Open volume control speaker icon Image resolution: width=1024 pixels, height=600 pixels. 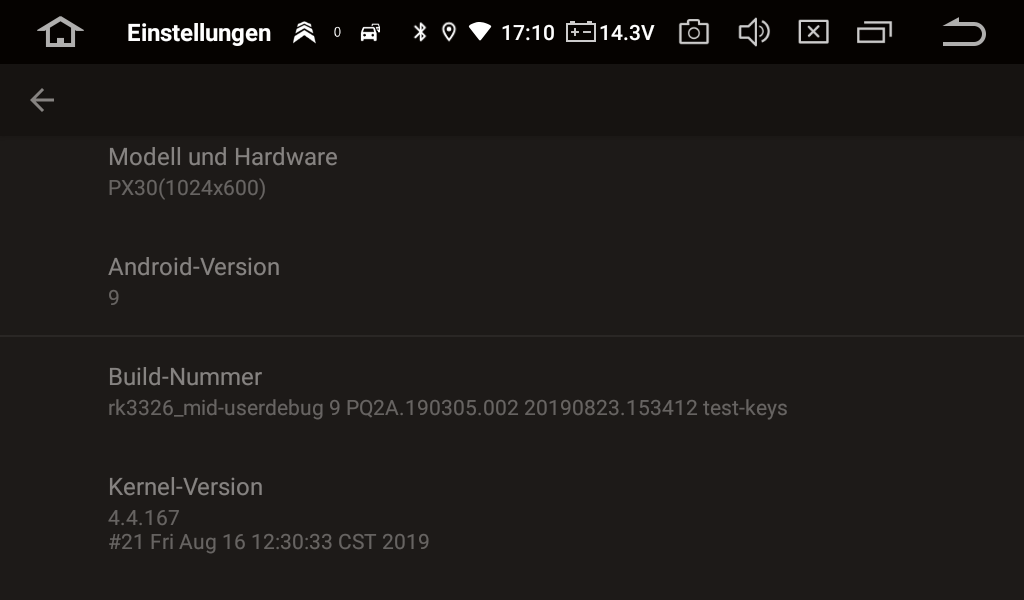754,32
